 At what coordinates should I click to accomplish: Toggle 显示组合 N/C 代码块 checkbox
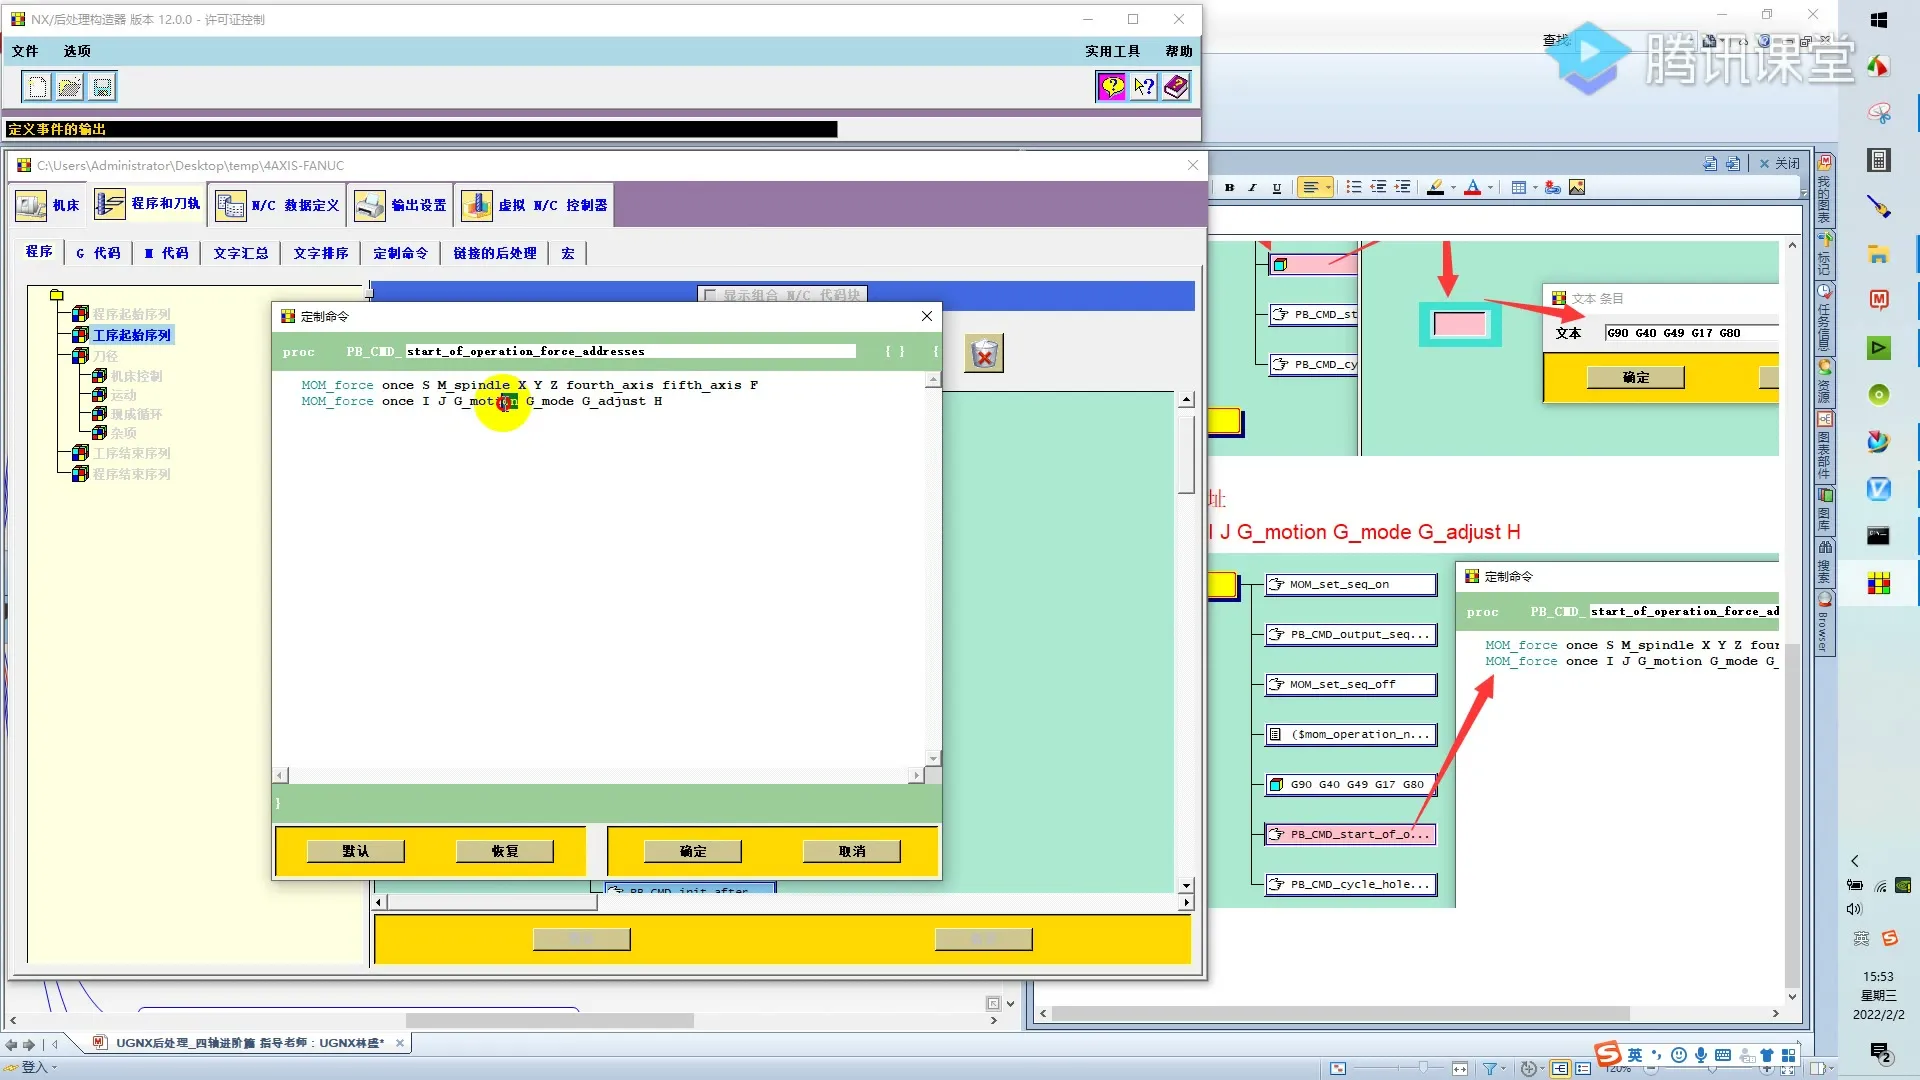(710, 295)
